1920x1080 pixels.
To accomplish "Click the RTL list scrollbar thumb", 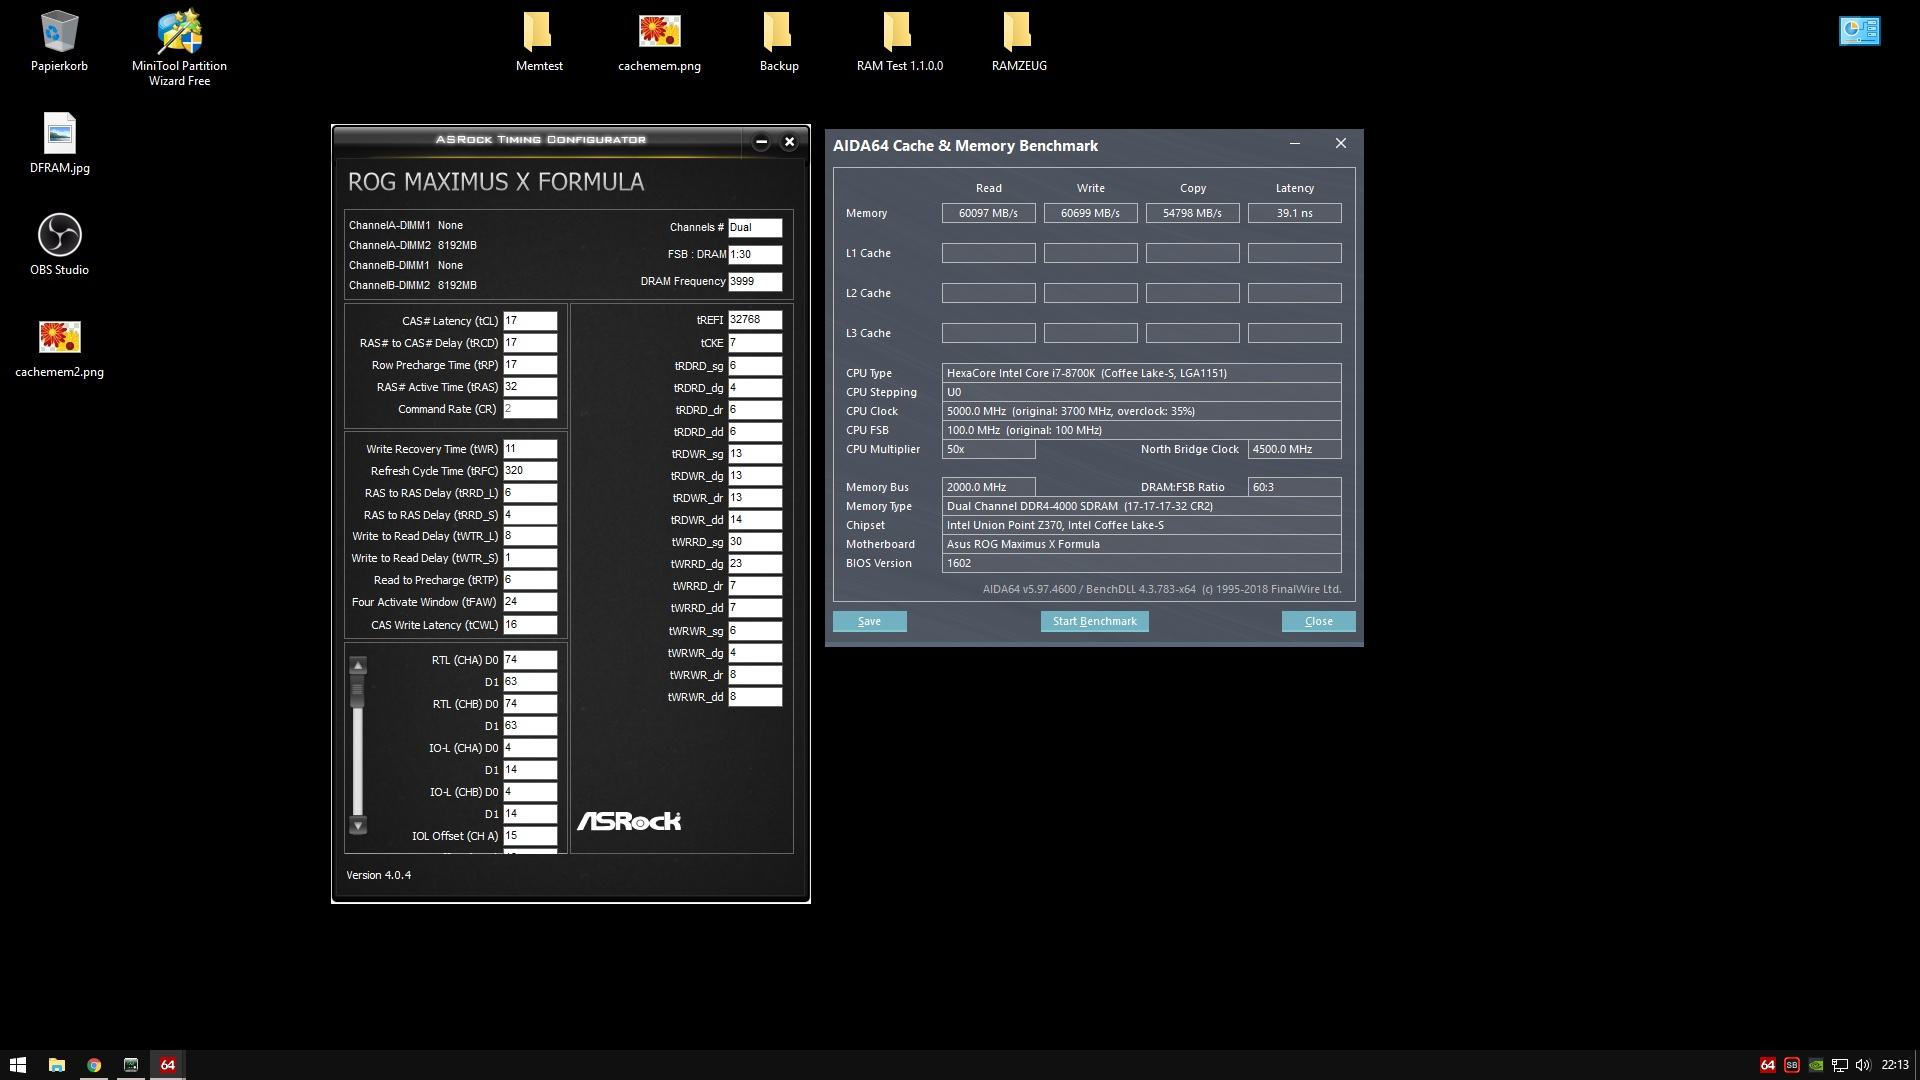I will (x=357, y=692).
